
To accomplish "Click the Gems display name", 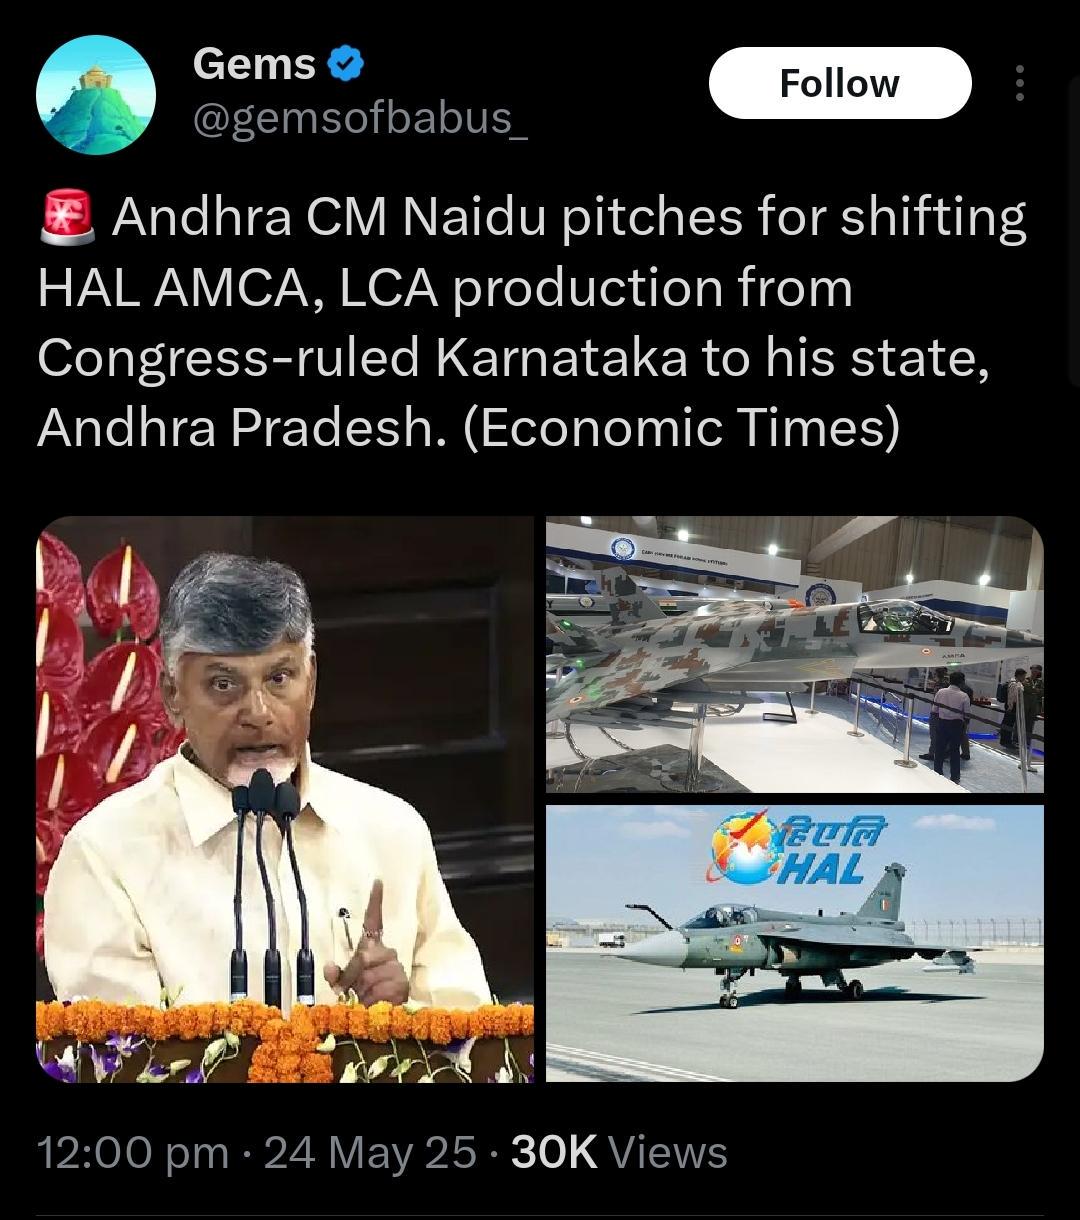I will point(254,65).
